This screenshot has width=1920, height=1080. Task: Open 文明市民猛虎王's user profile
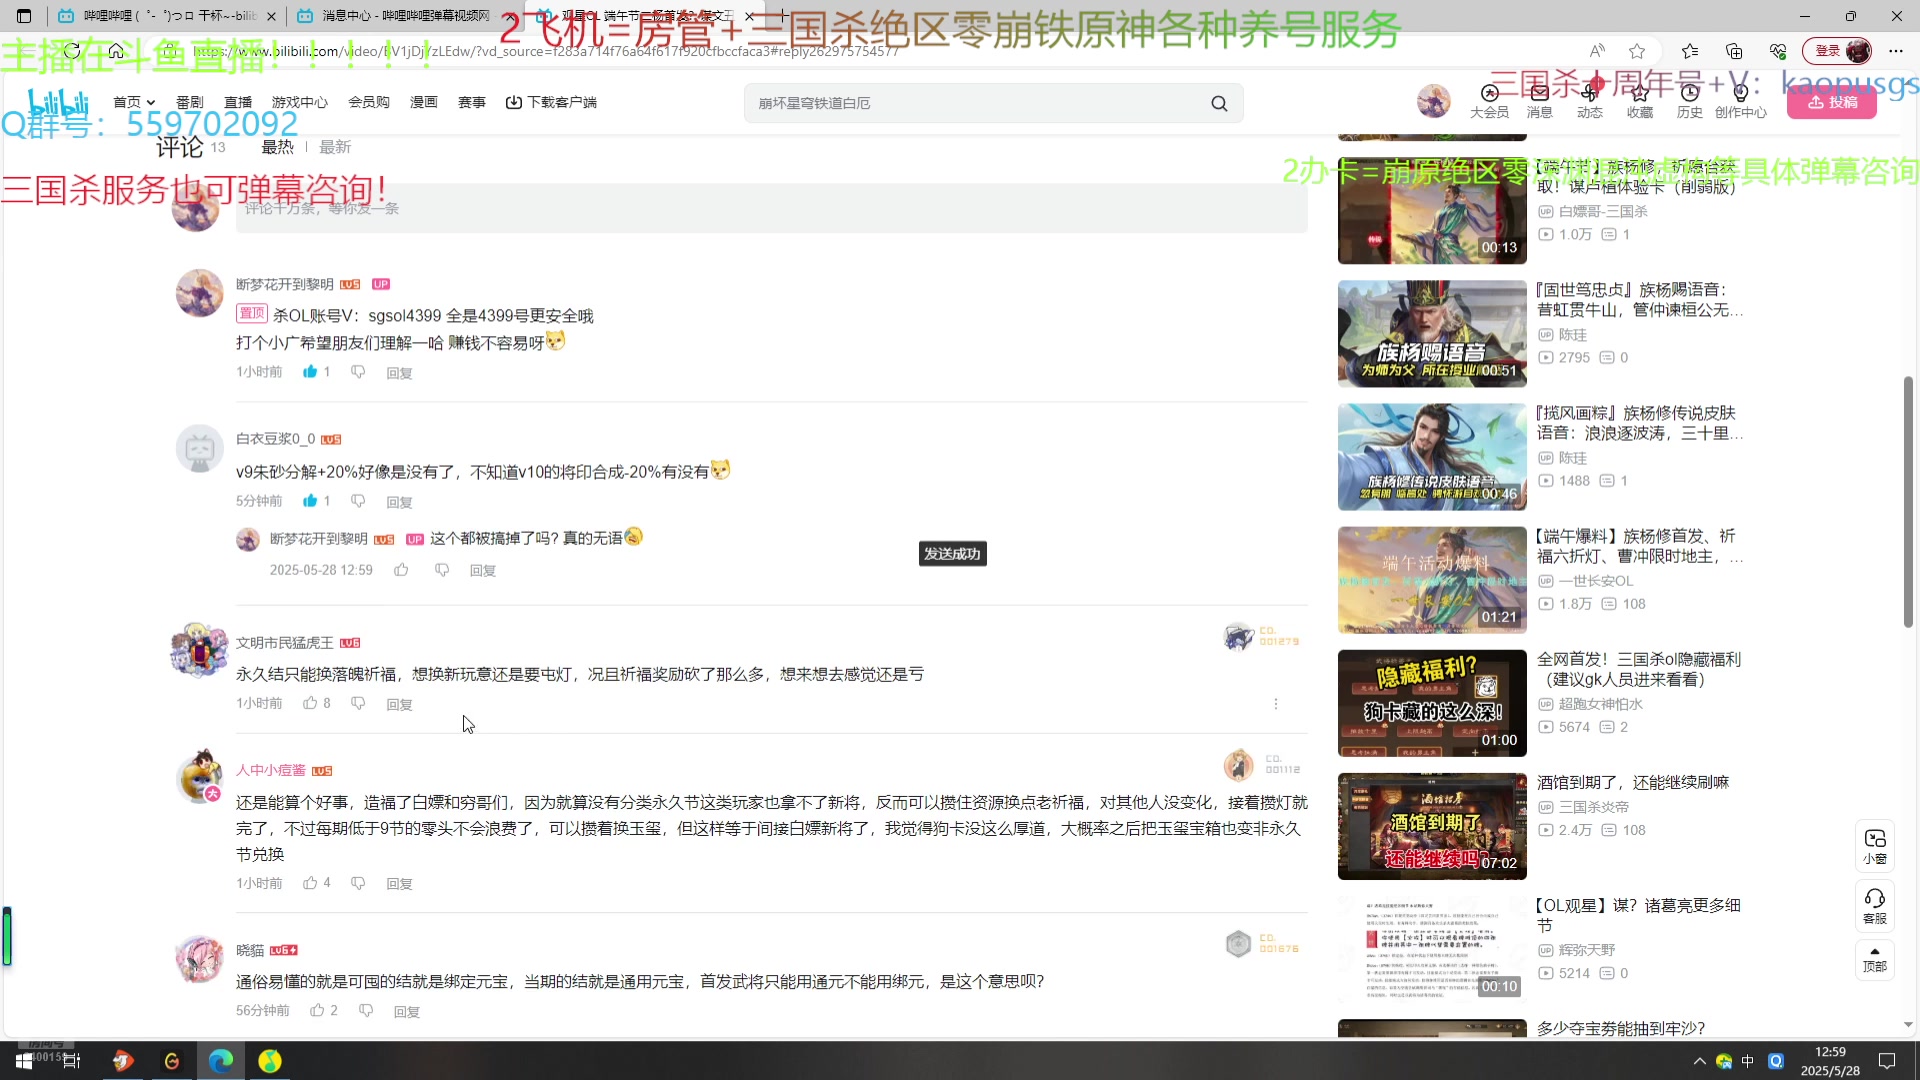pos(285,642)
